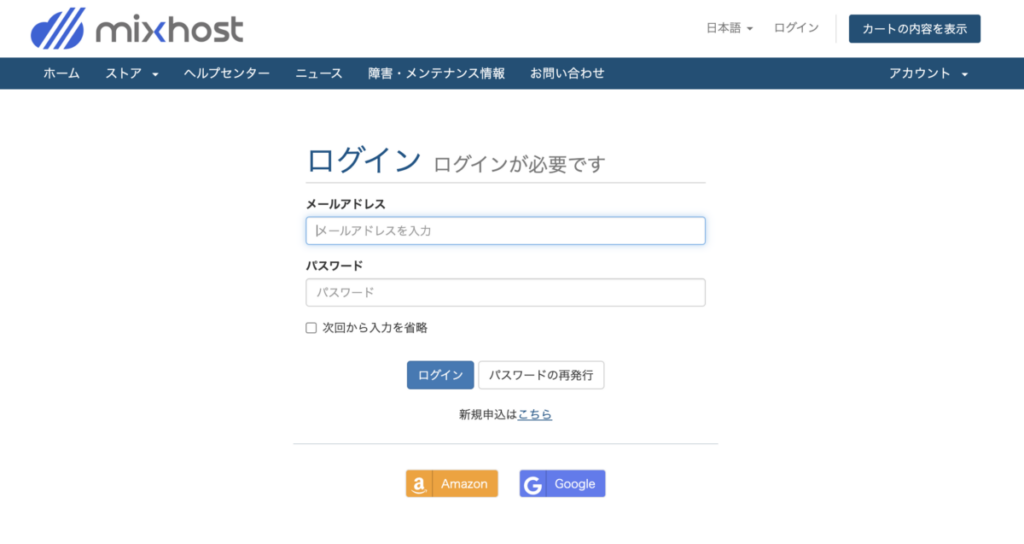Click the 新規申込は text
Screen dimensions: 1024x544
coord(488,414)
